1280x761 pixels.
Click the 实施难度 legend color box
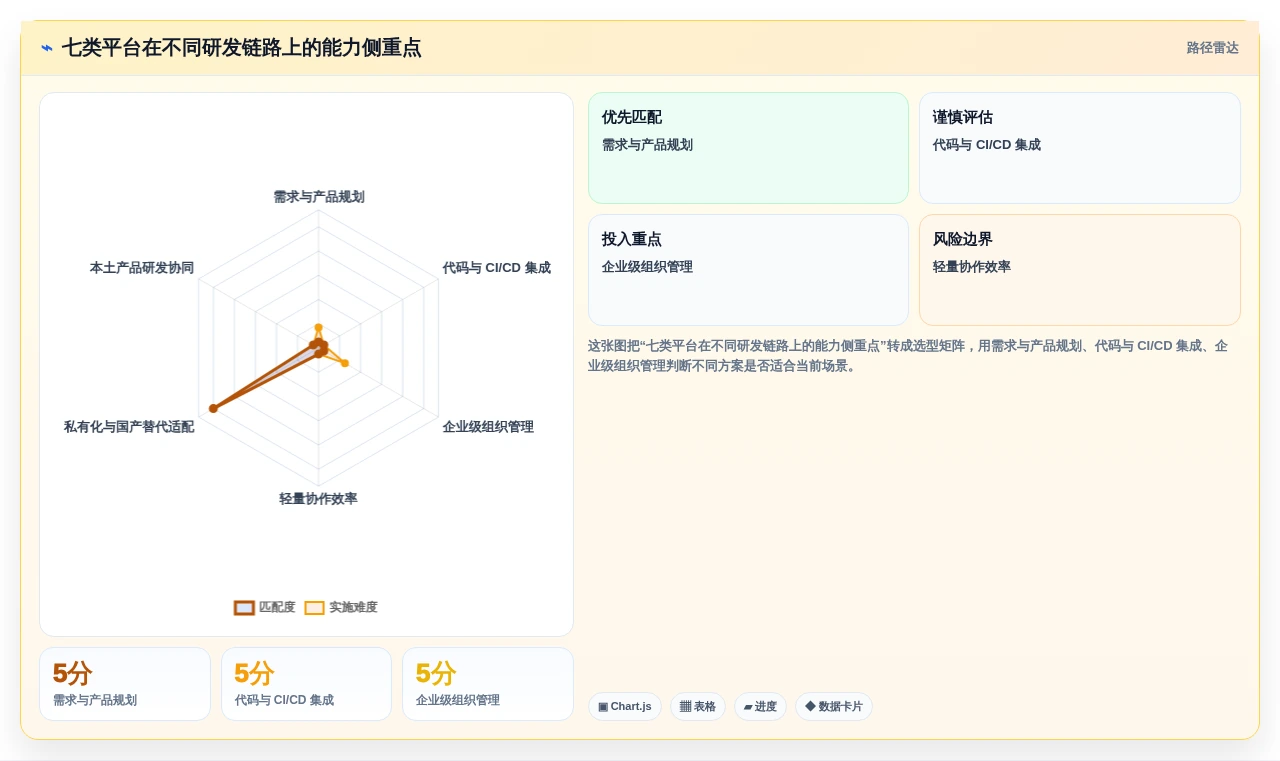314,607
